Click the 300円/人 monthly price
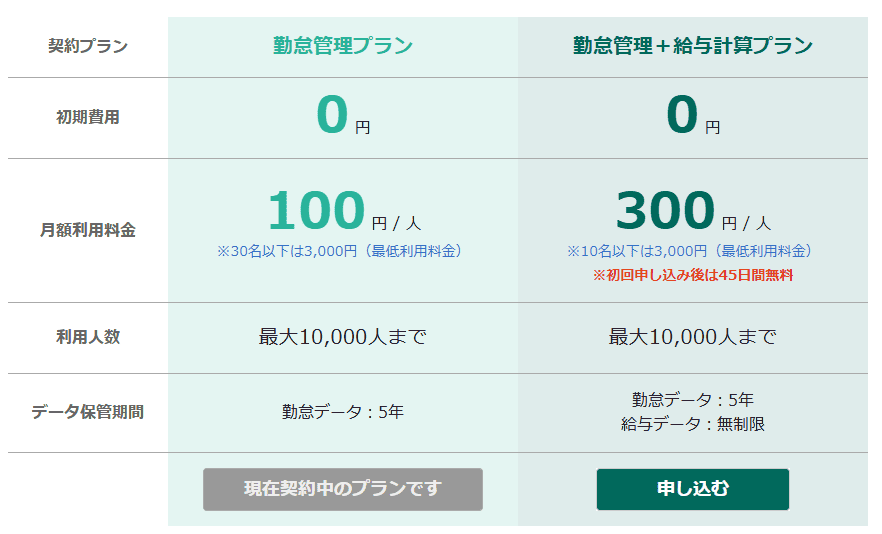Viewport: 882px width, 534px height. click(693, 210)
